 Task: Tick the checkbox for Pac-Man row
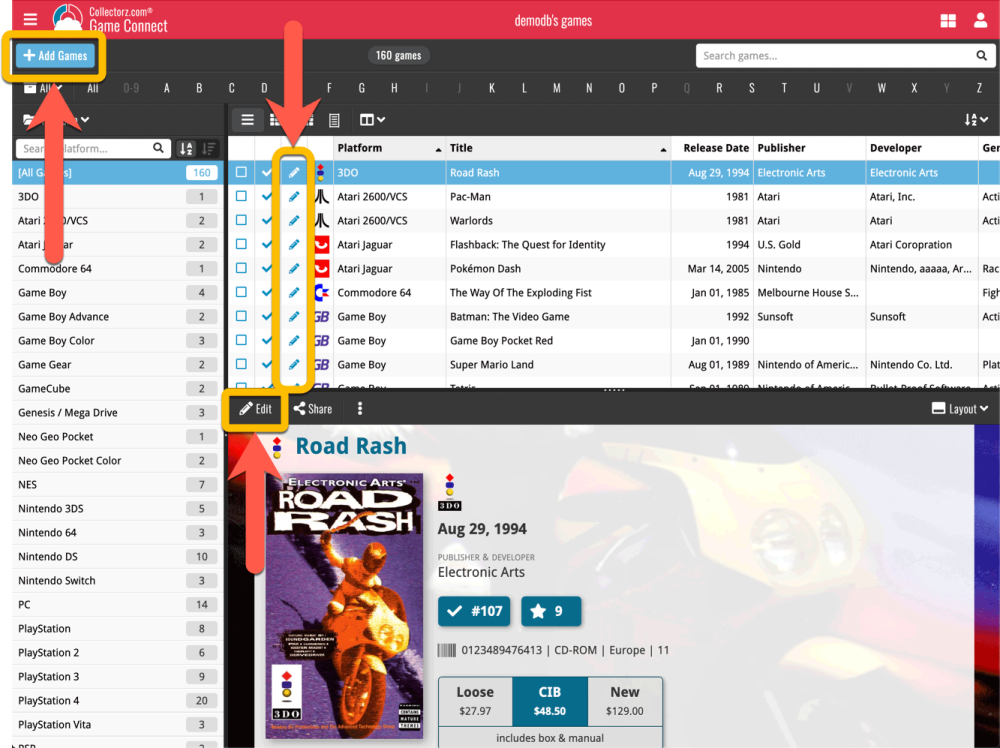pyautogui.click(x=241, y=196)
